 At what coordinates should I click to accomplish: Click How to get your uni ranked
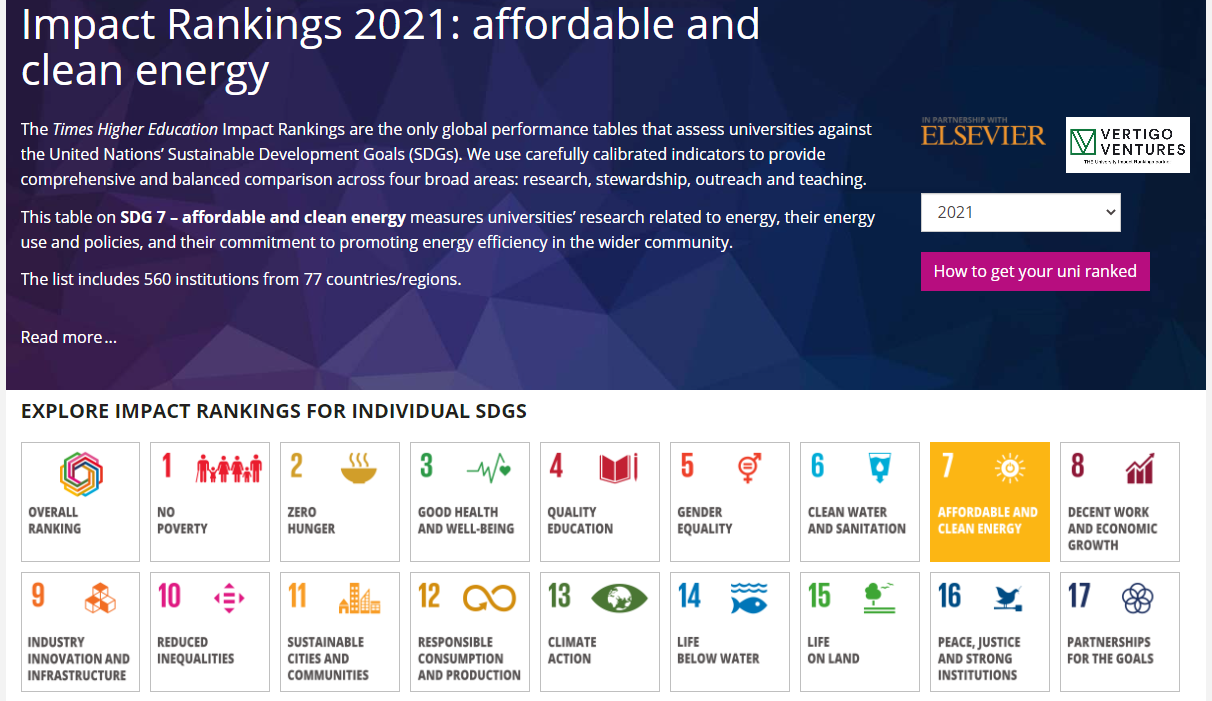1035,272
